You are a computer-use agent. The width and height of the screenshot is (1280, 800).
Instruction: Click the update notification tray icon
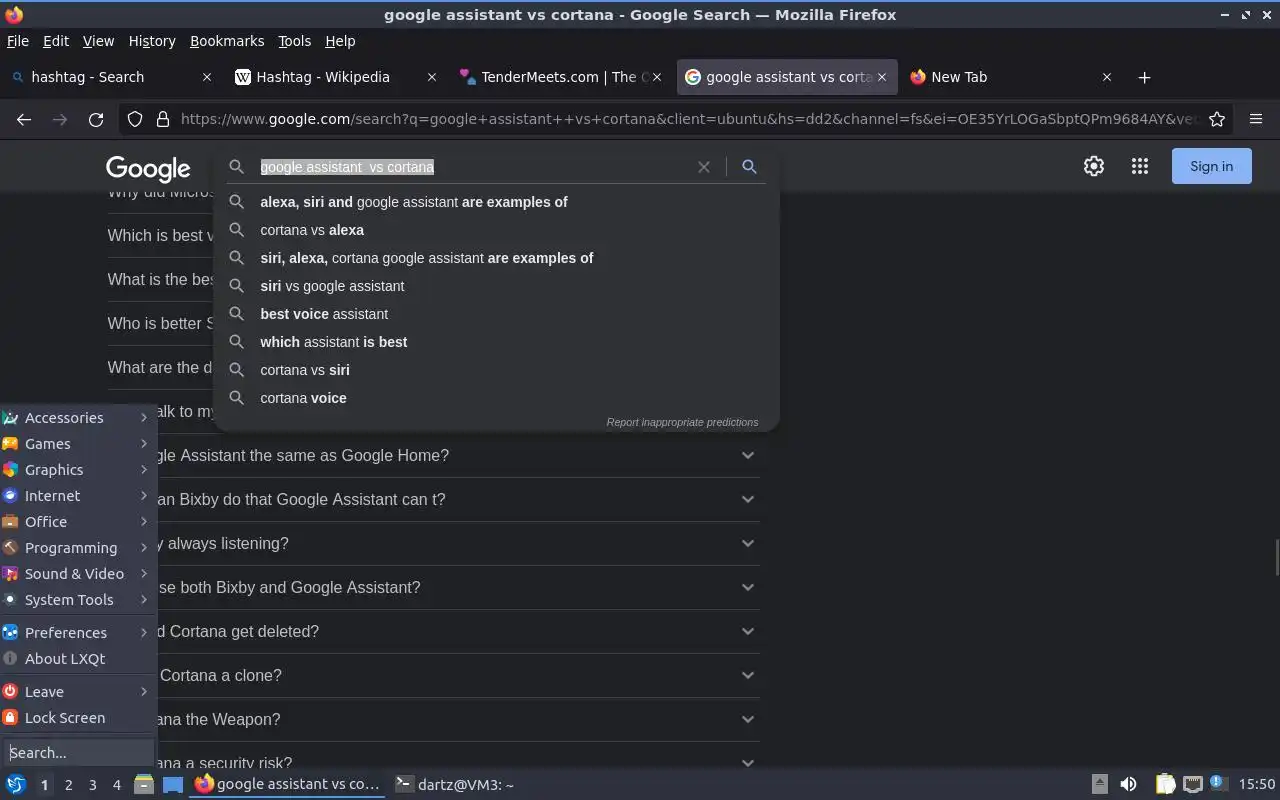1218,784
